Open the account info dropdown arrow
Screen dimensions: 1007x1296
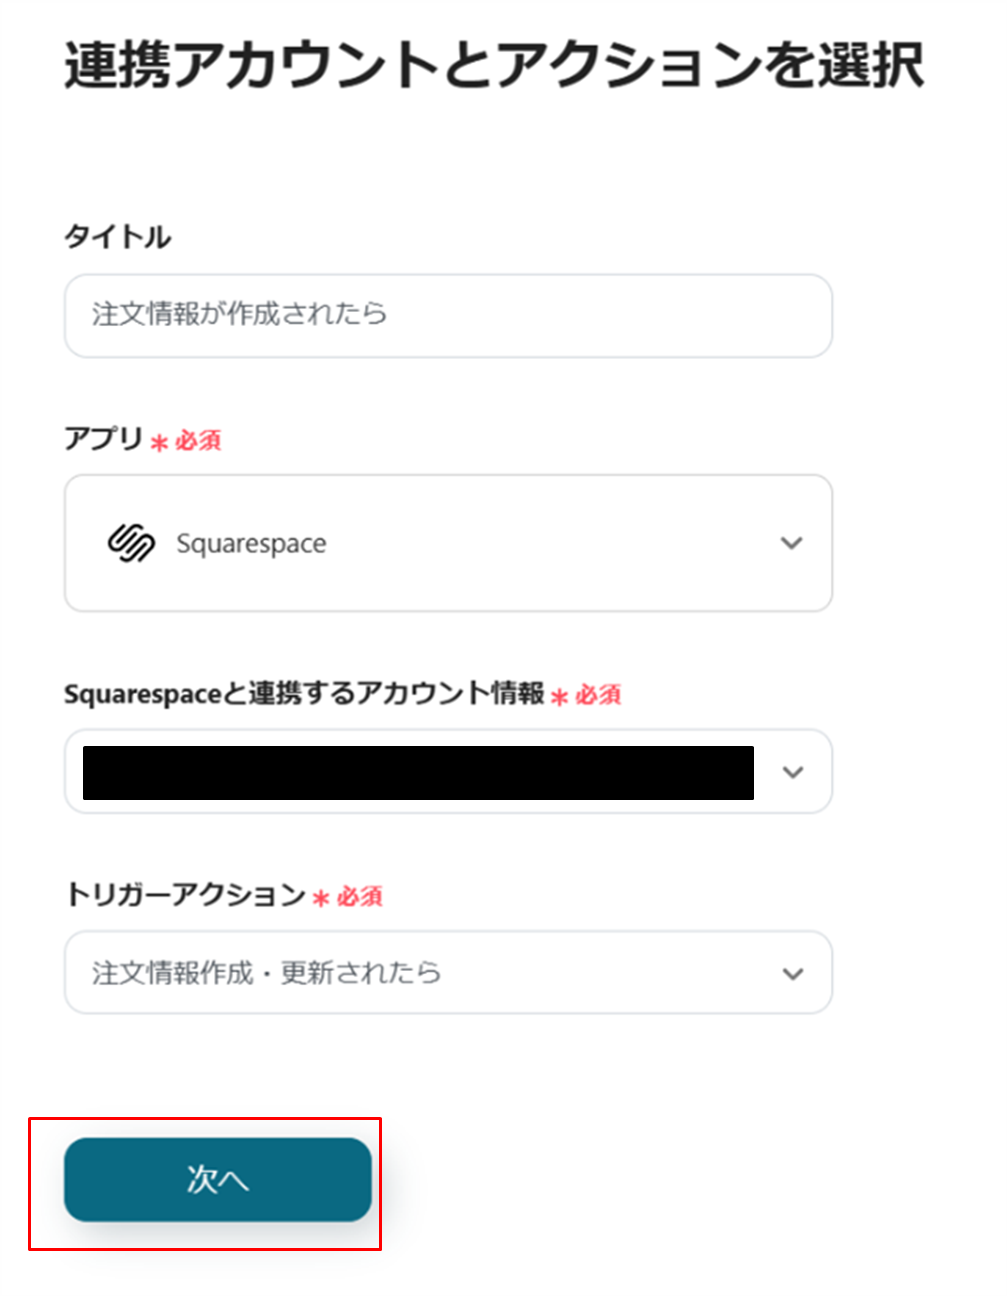[x=793, y=772]
